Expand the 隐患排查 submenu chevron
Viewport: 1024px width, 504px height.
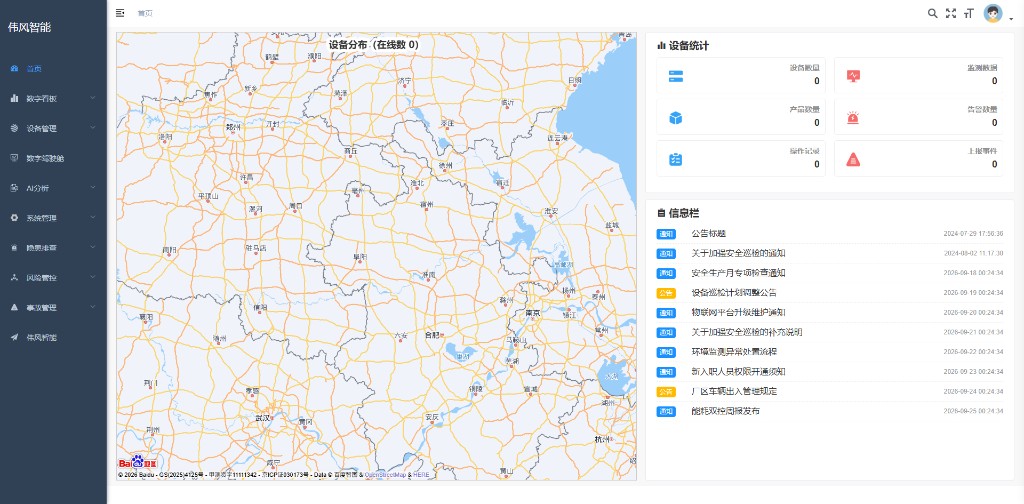tap(93, 248)
